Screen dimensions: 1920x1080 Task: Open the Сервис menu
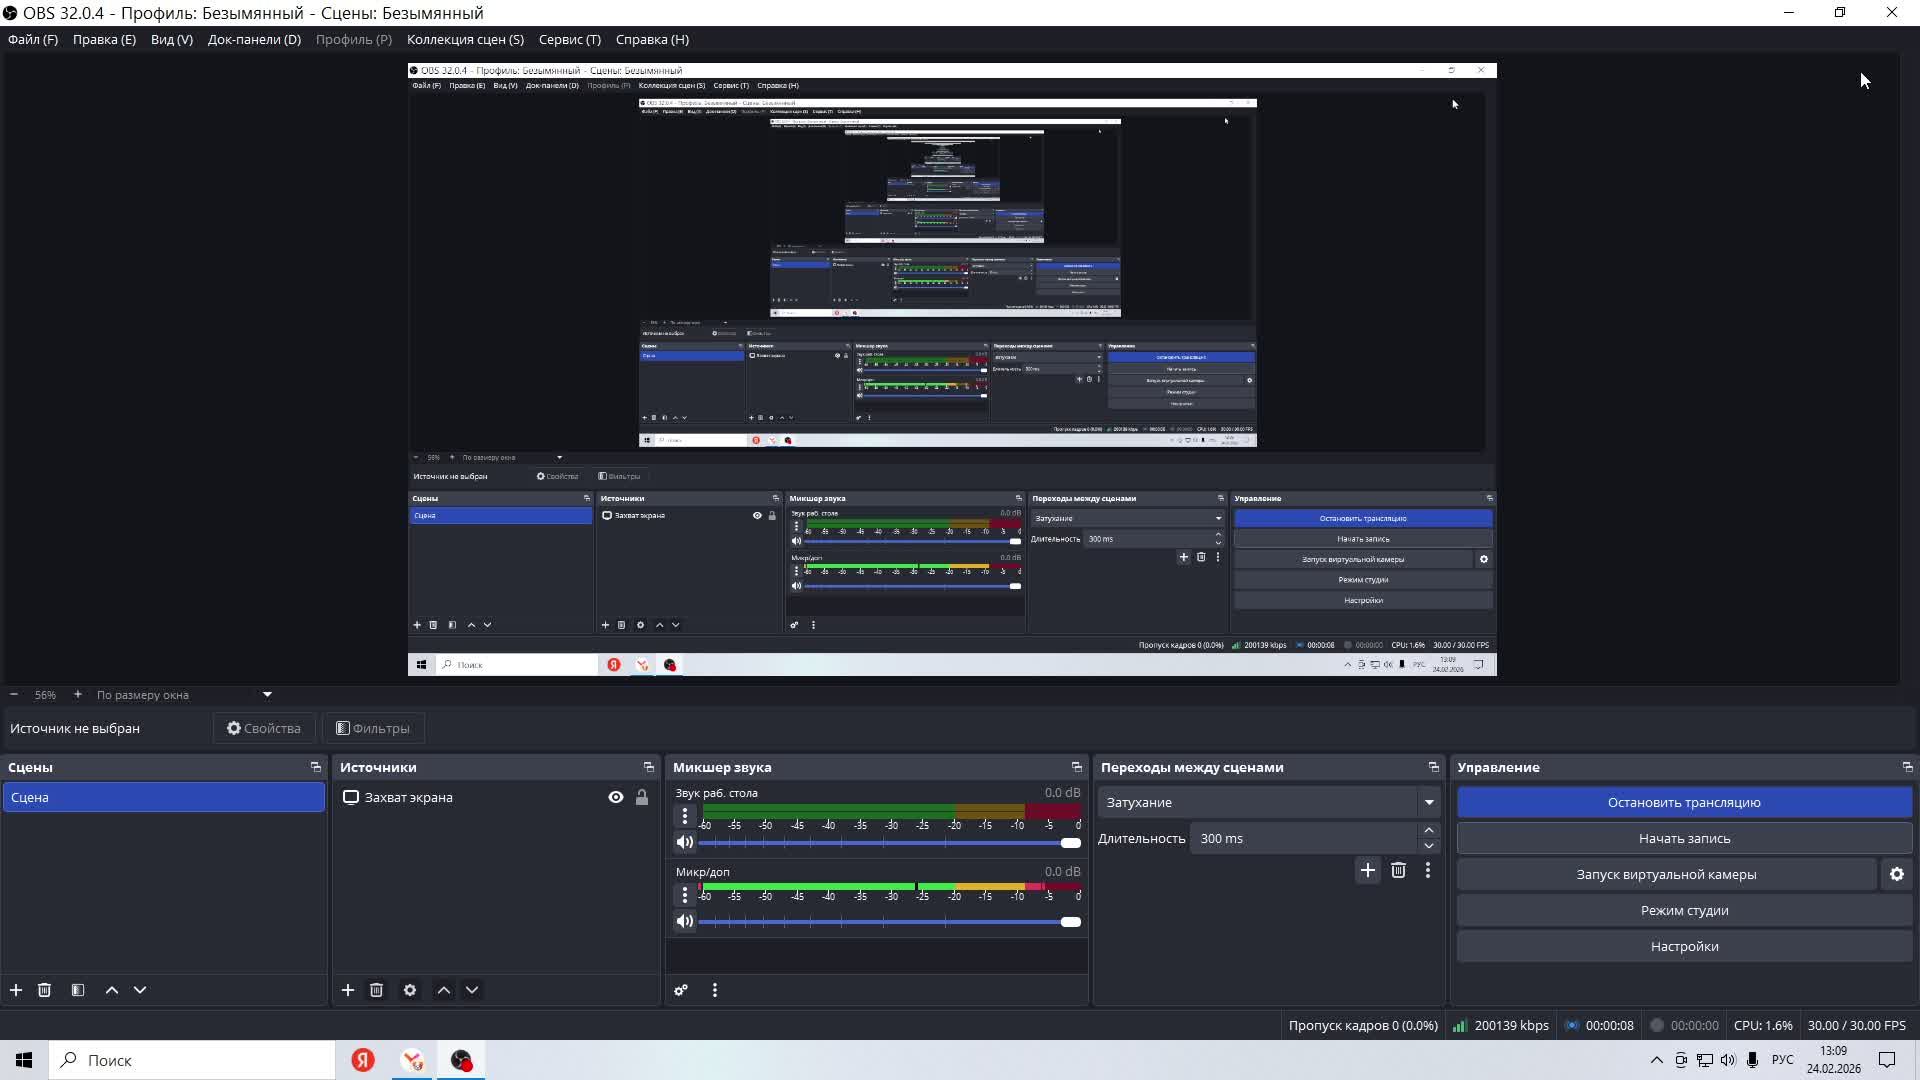(x=569, y=39)
